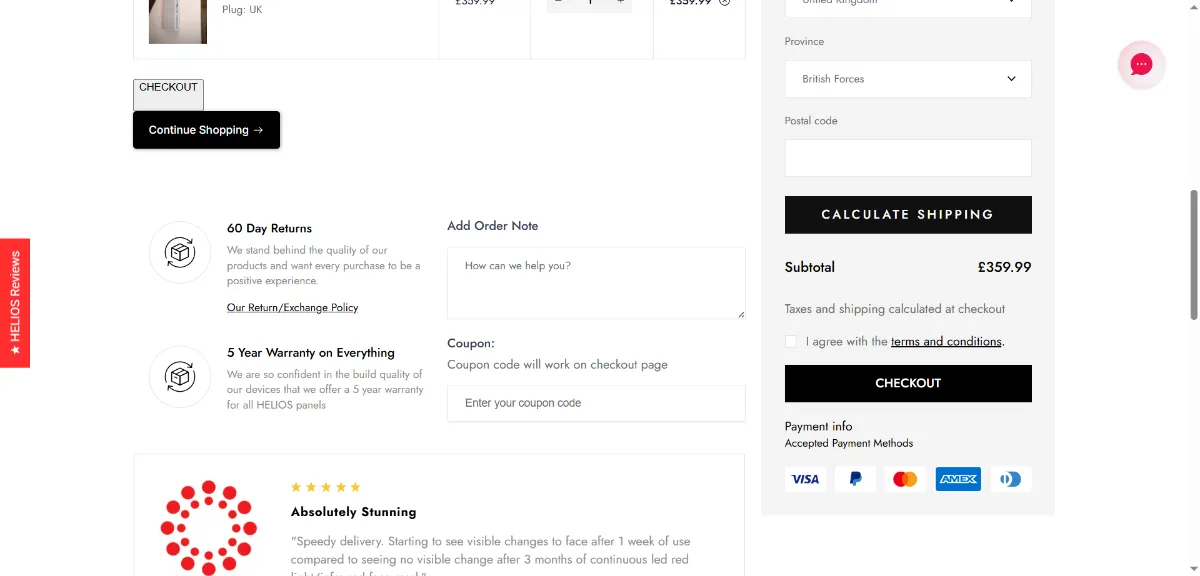Click the Calculate Shipping button
The width and height of the screenshot is (1200, 576).
(908, 215)
